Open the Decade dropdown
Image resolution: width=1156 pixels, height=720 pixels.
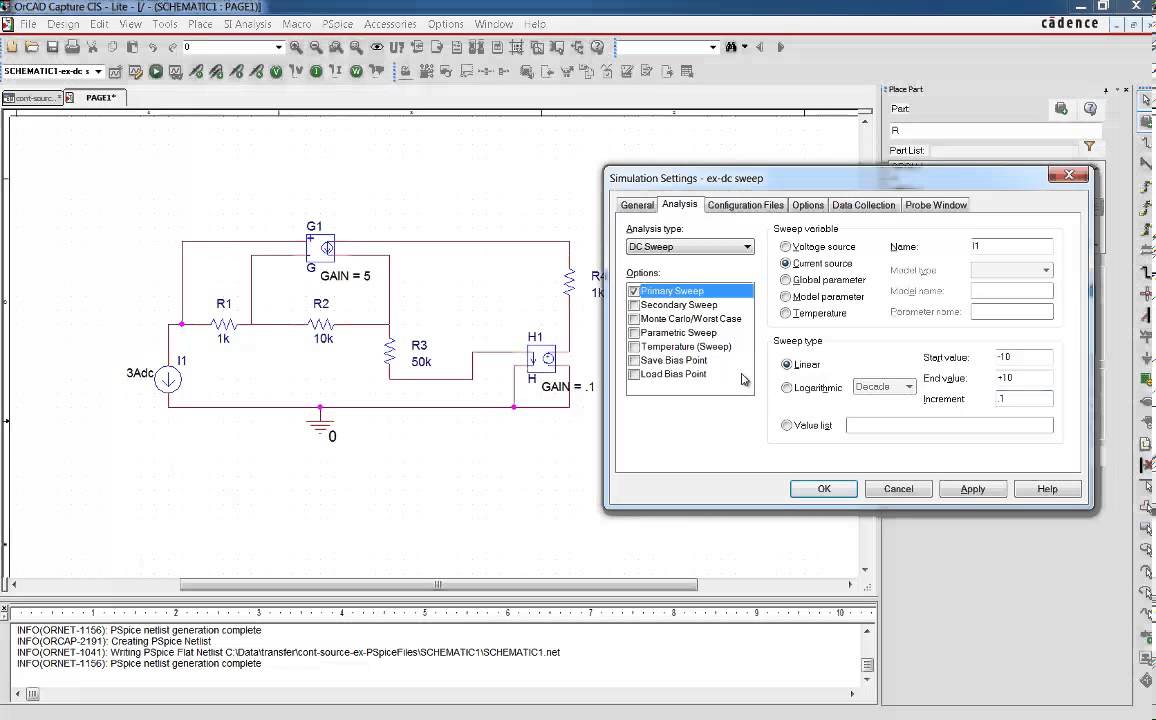tap(884, 387)
